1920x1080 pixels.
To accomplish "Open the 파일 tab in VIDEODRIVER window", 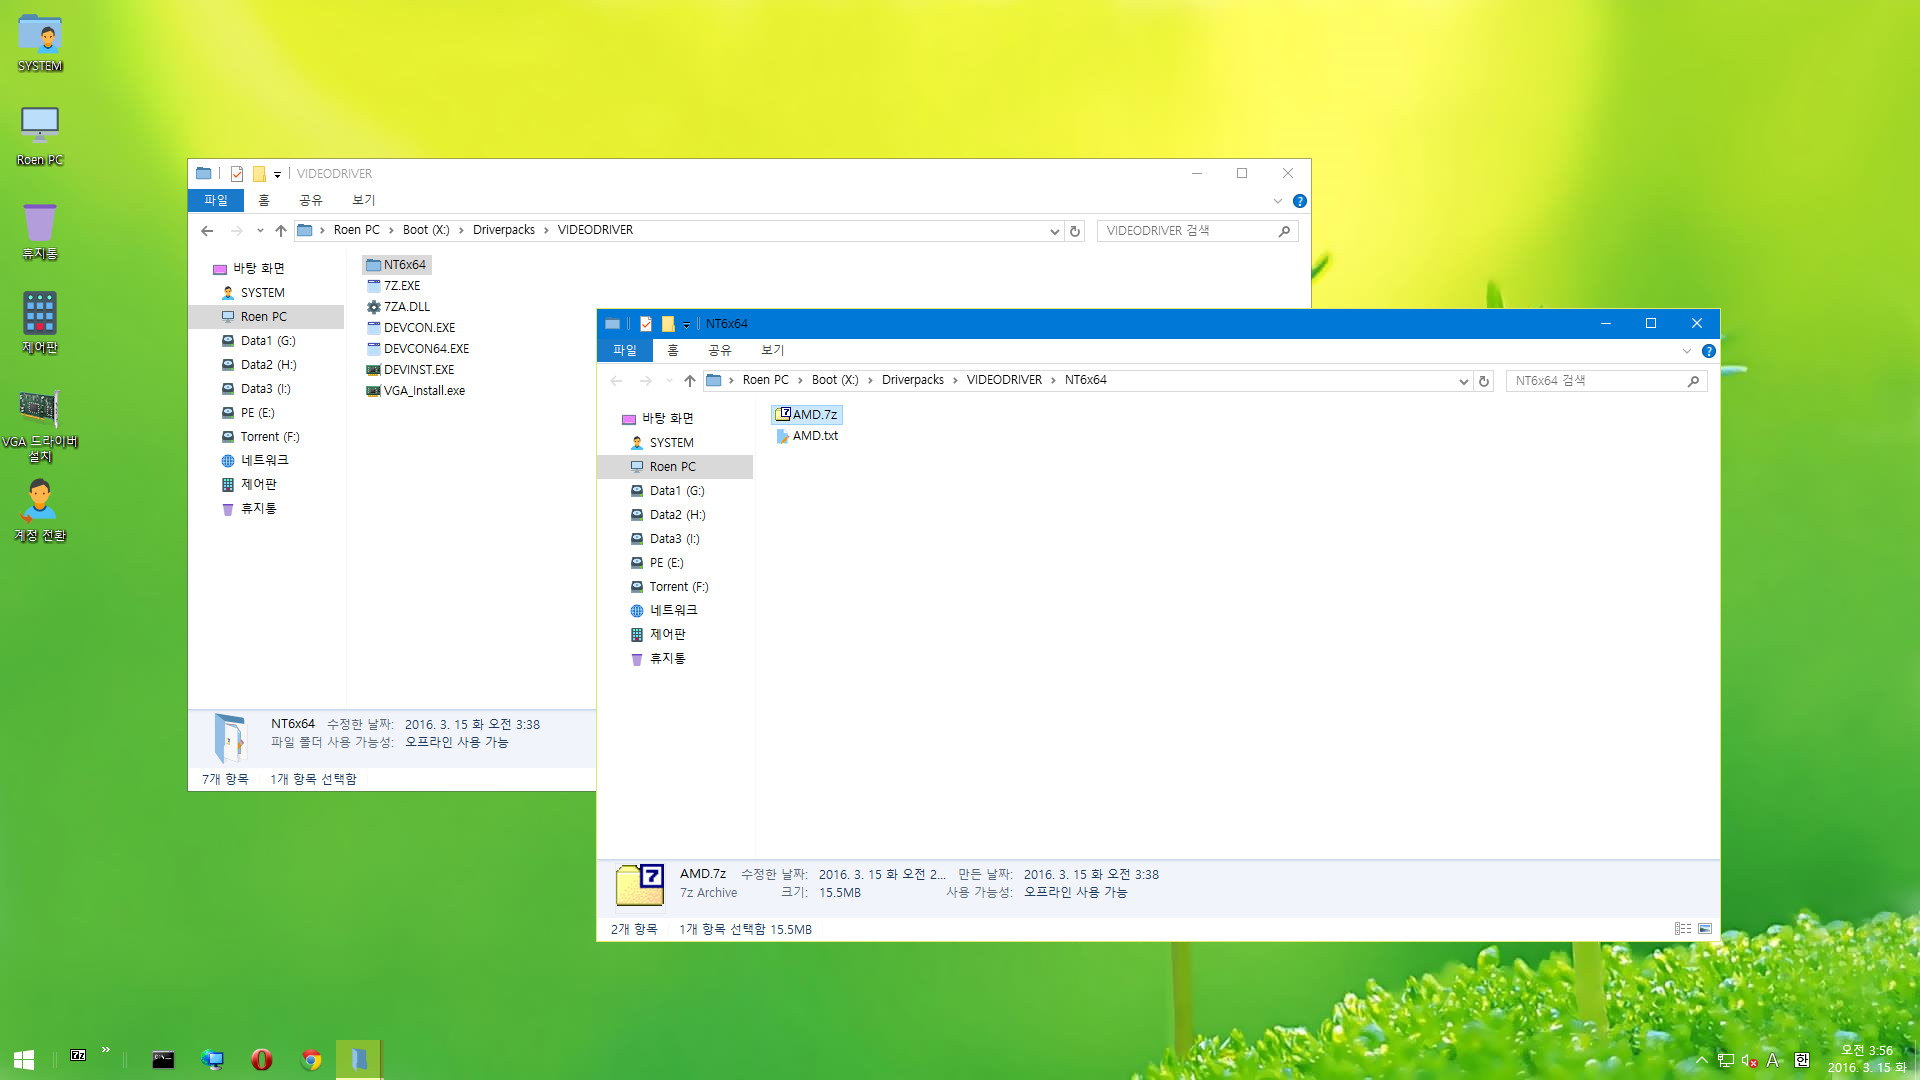I will point(216,200).
